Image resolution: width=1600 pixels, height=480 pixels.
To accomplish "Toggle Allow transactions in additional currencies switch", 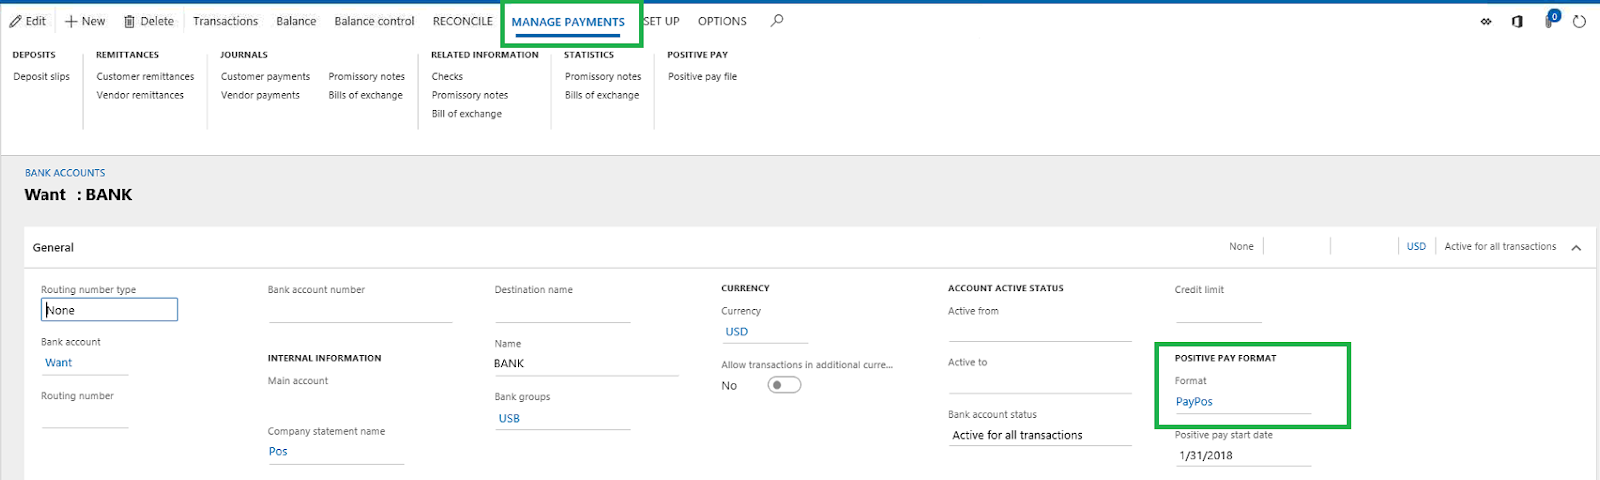I will coord(784,385).
